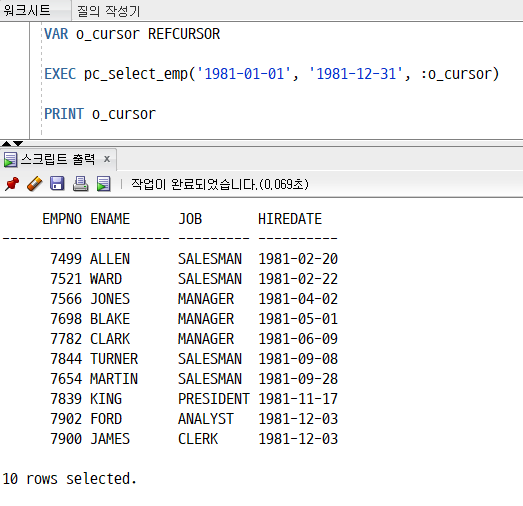Click the JOB column header
The width and height of the screenshot is (523, 506).
190,219
